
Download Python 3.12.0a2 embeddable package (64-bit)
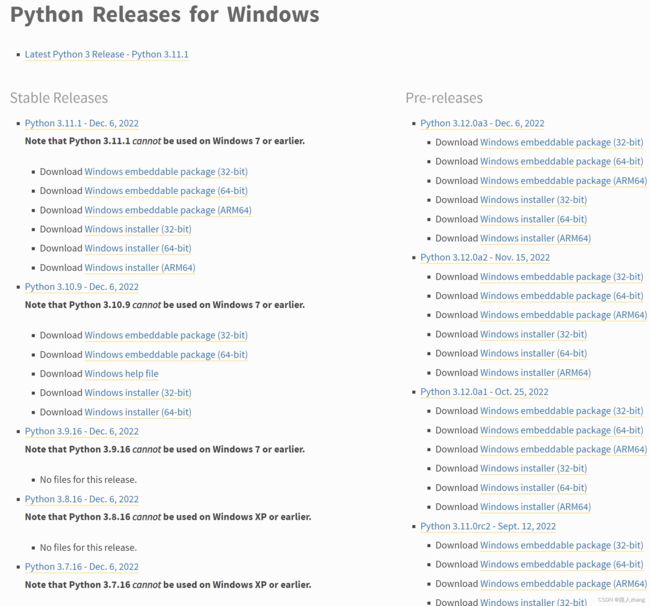pos(561,296)
